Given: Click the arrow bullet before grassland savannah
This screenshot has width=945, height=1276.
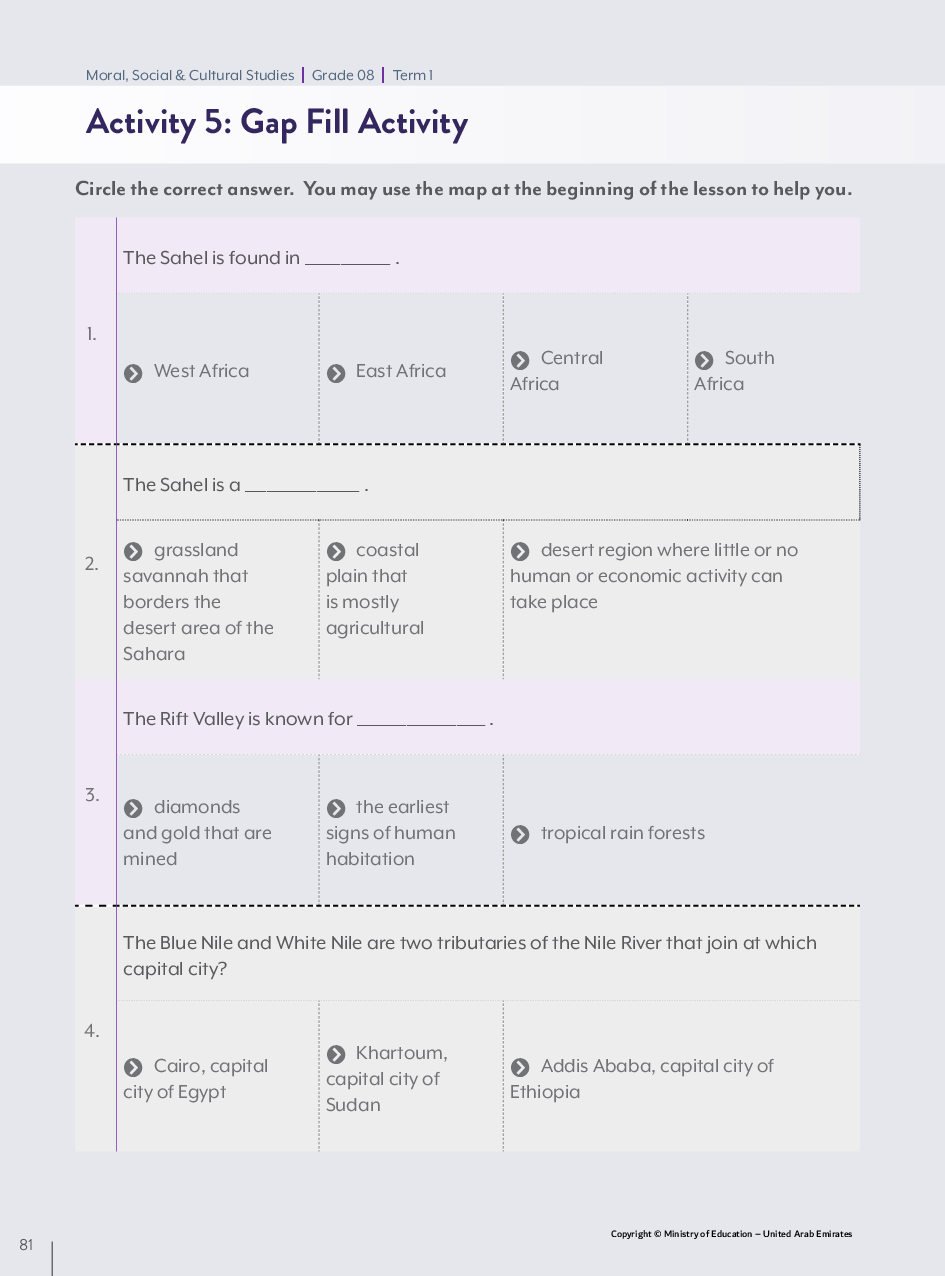Looking at the screenshot, I should coord(133,552).
